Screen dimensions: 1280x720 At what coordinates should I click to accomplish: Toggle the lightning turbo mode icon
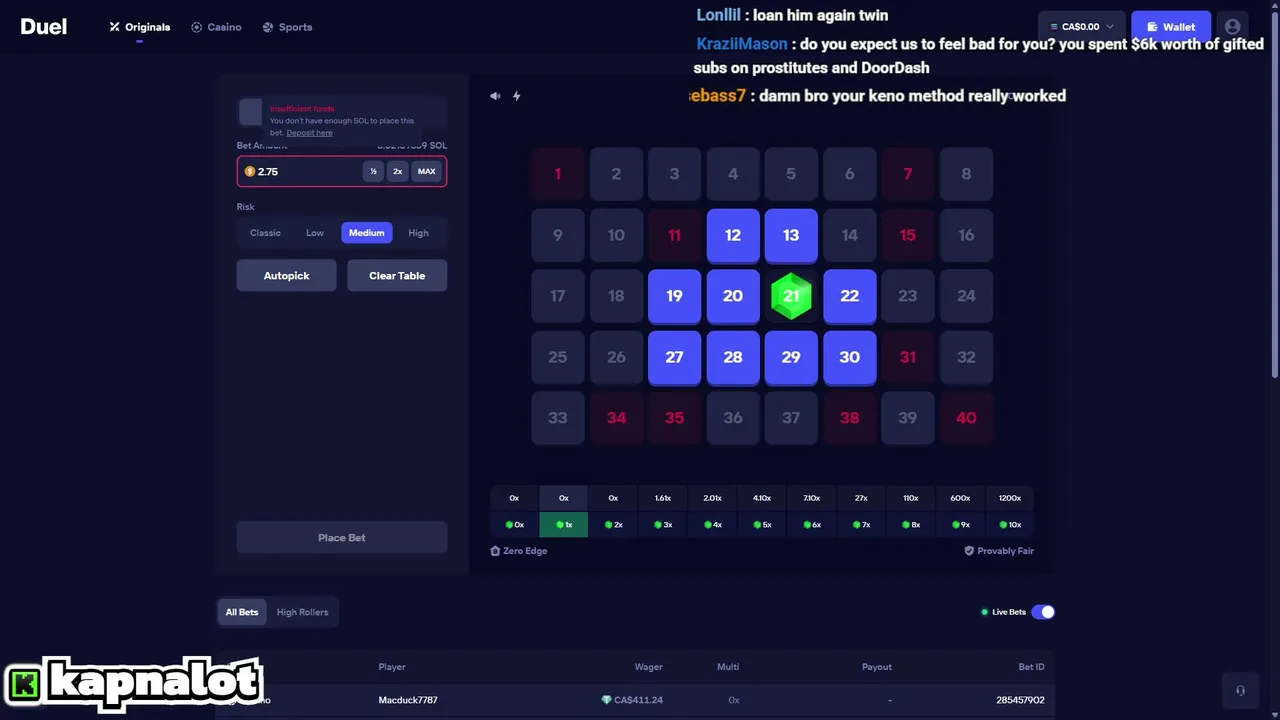pyautogui.click(x=517, y=96)
